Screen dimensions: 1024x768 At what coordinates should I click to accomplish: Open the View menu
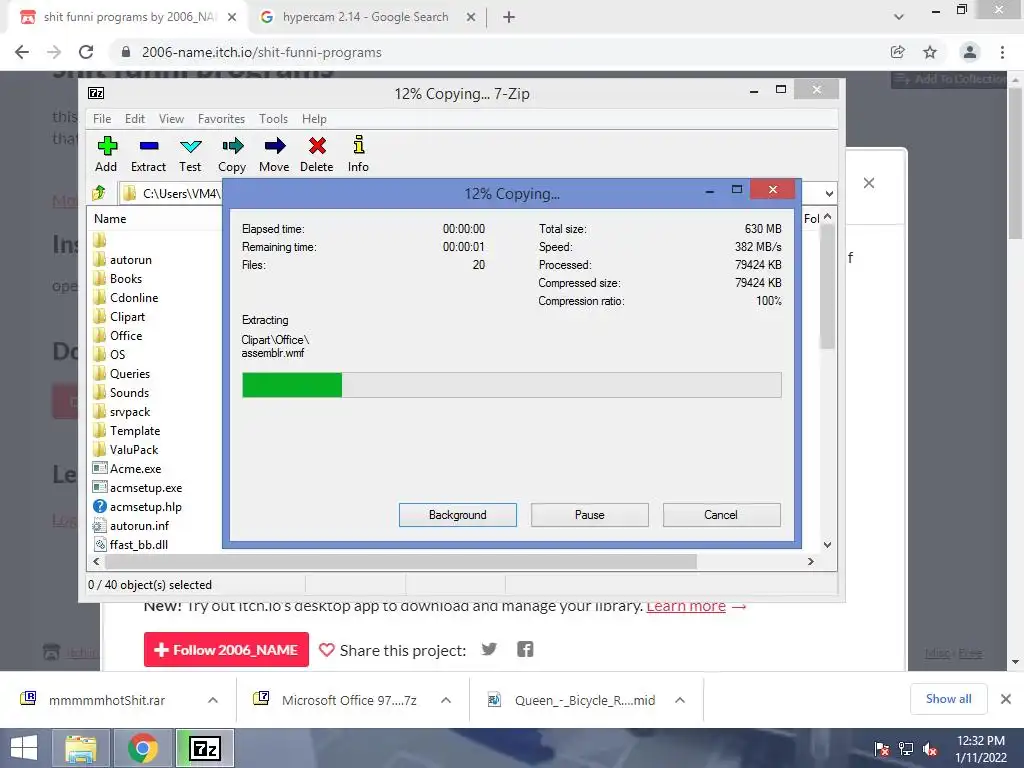tap(171, 119)
